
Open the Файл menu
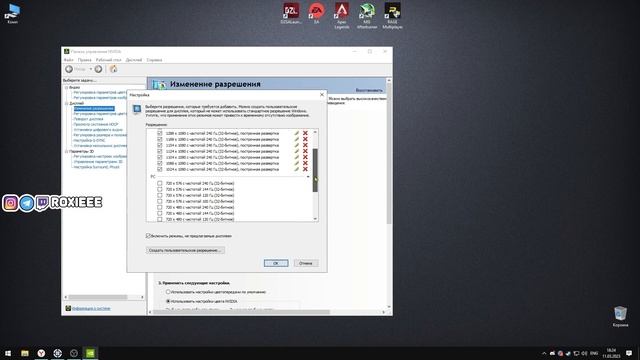point(68,60)
